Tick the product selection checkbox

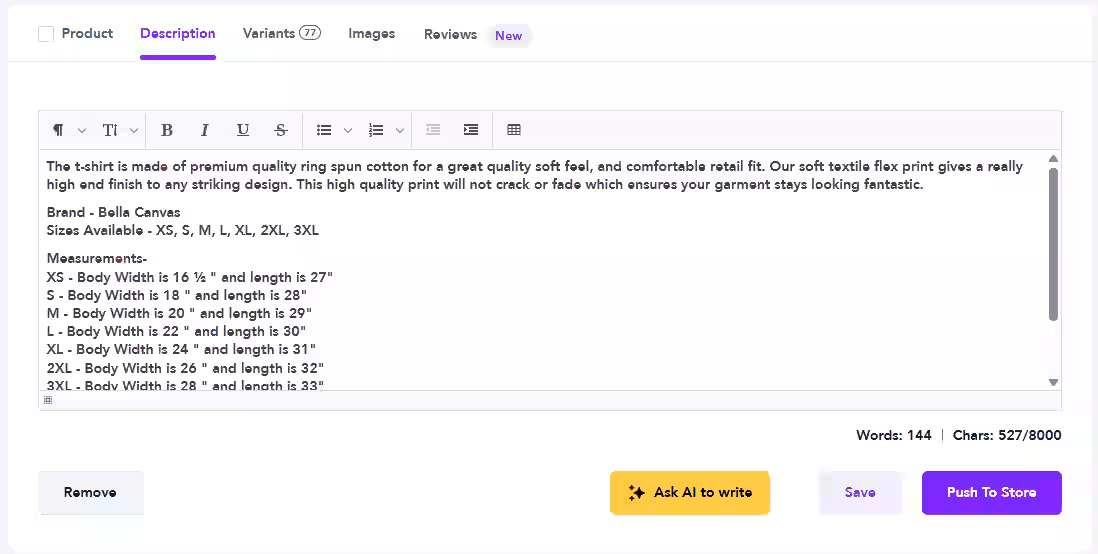point(46,34)
